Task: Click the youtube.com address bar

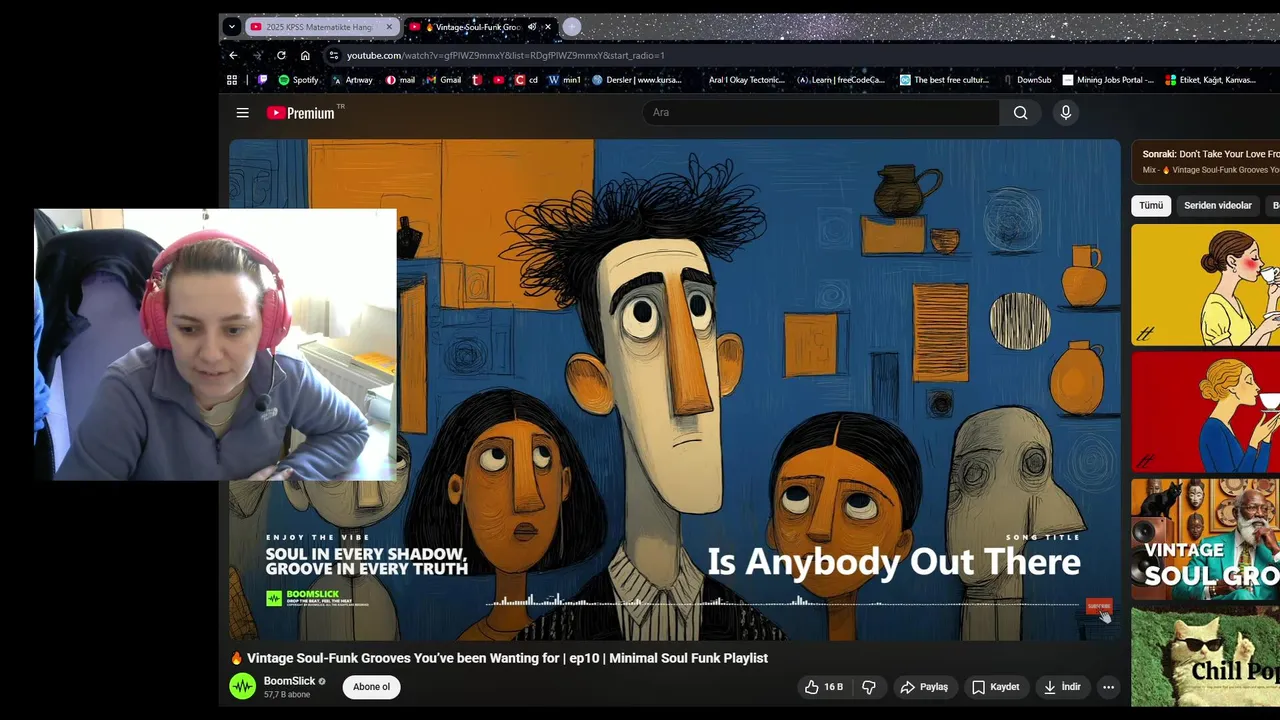Action: (800, 56)
